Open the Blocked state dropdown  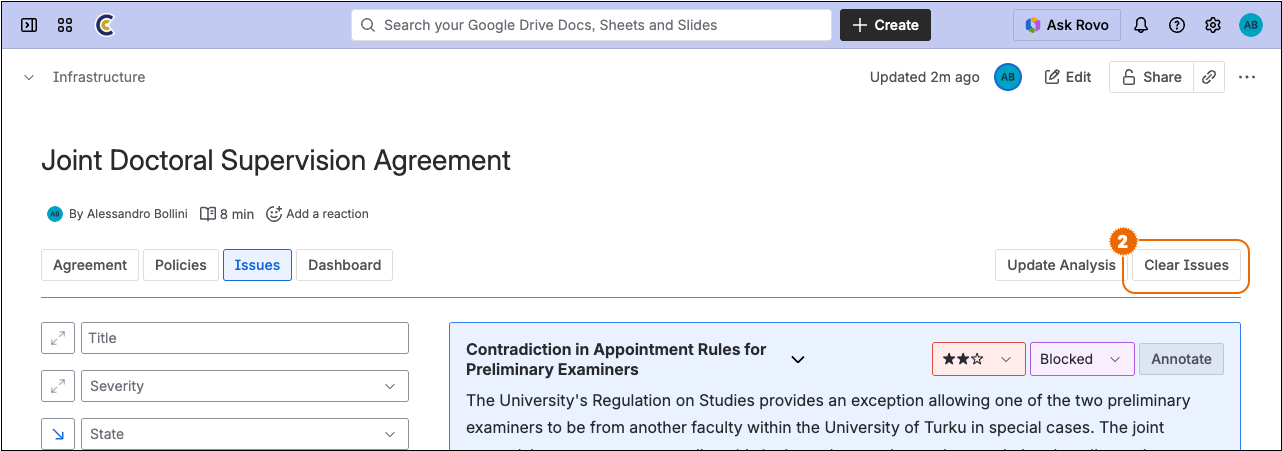tap(1081, 359)
